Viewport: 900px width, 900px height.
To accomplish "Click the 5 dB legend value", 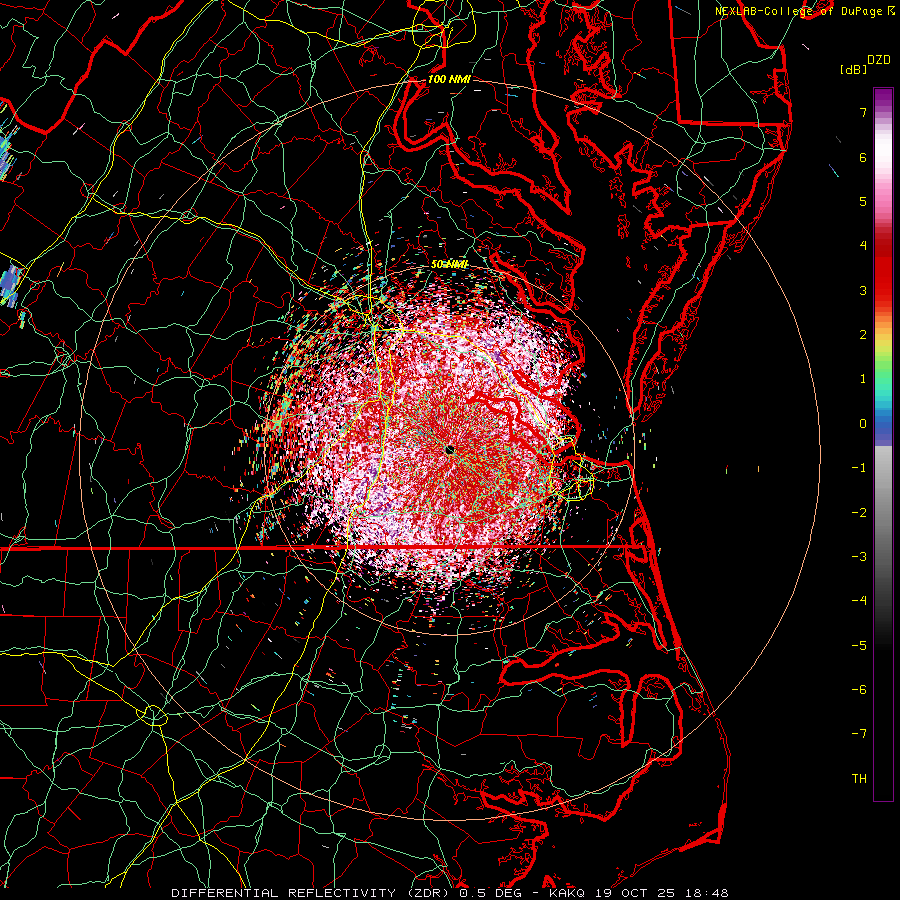I will point(863,201).
